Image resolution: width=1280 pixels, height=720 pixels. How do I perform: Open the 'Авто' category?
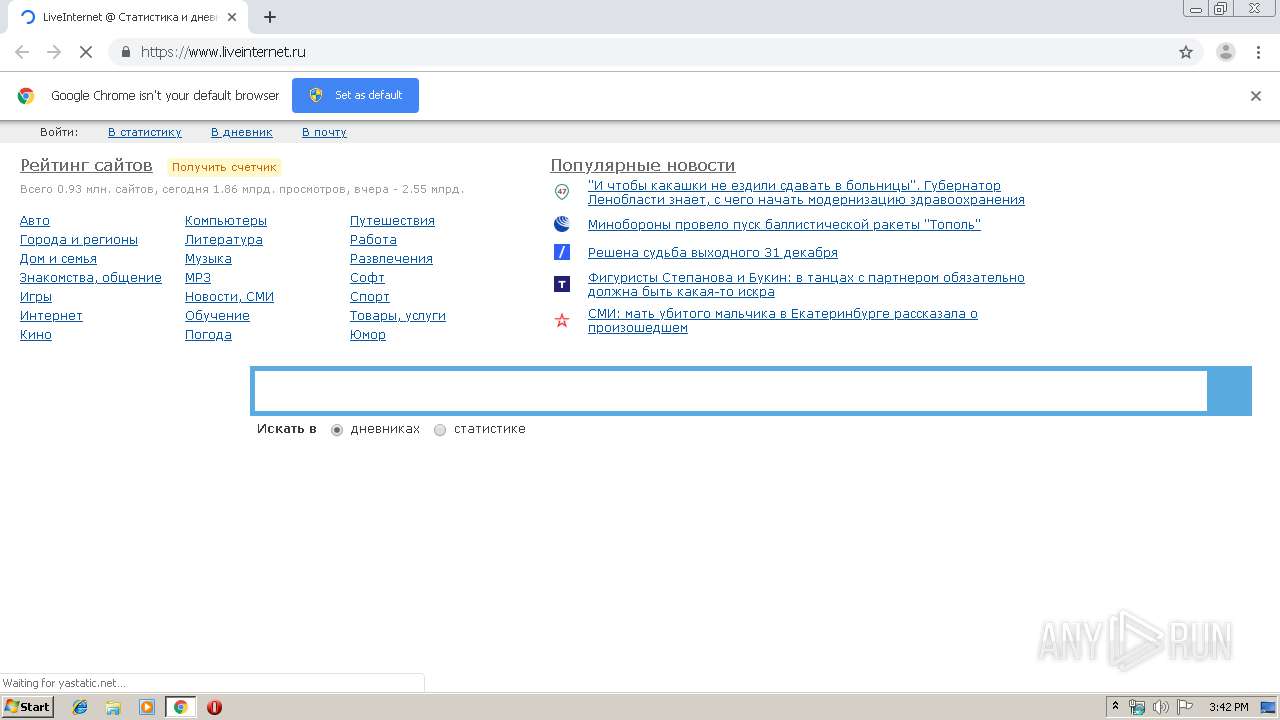tap(35, 221)
